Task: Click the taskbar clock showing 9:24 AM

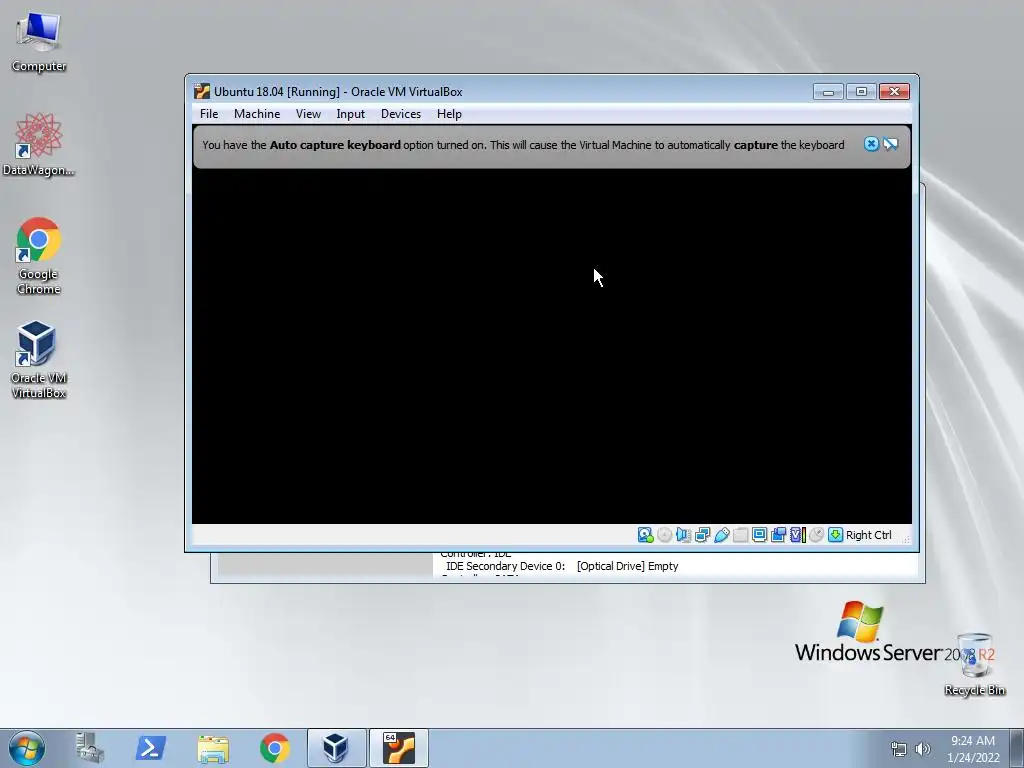Action: click(x=973, y=749)
